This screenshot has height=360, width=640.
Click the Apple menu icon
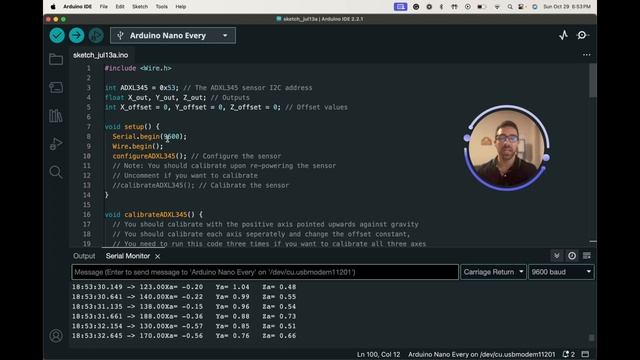53,7
